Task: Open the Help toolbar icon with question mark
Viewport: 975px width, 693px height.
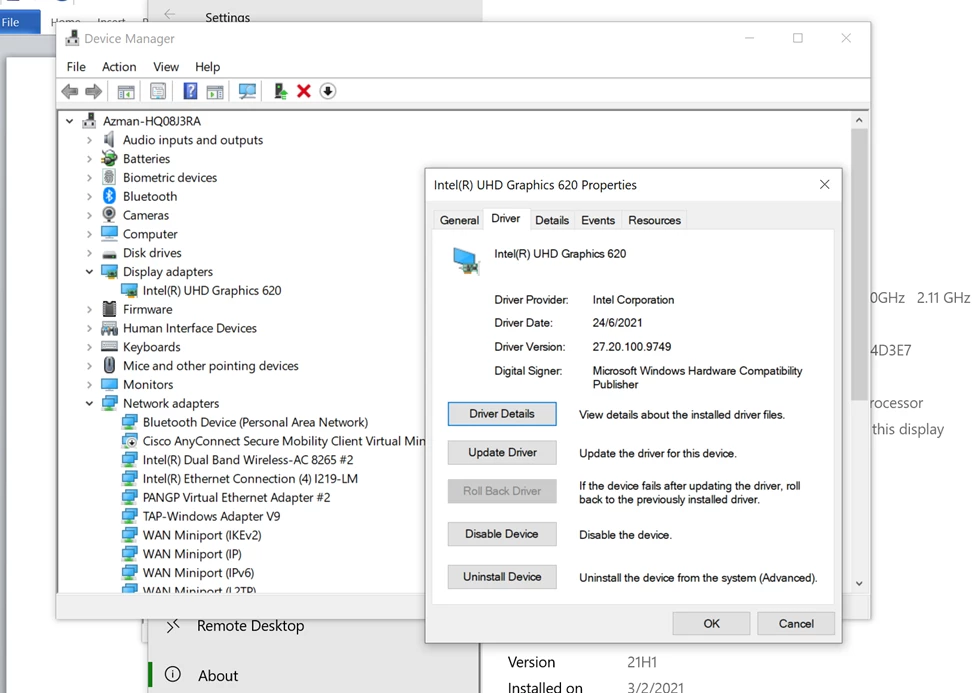Action: click(x=190, y=91)
